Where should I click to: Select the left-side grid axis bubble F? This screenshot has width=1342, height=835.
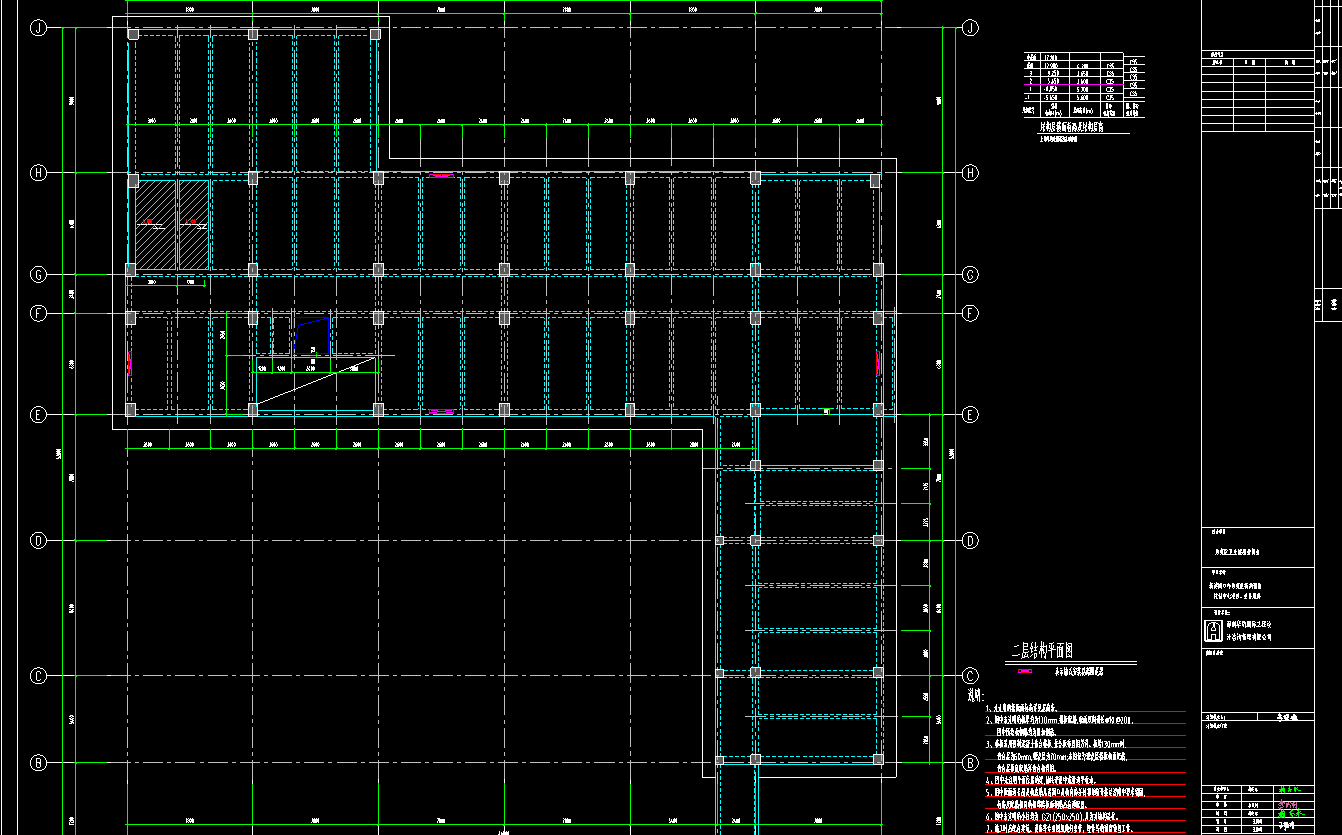click(x=38, y=314)
